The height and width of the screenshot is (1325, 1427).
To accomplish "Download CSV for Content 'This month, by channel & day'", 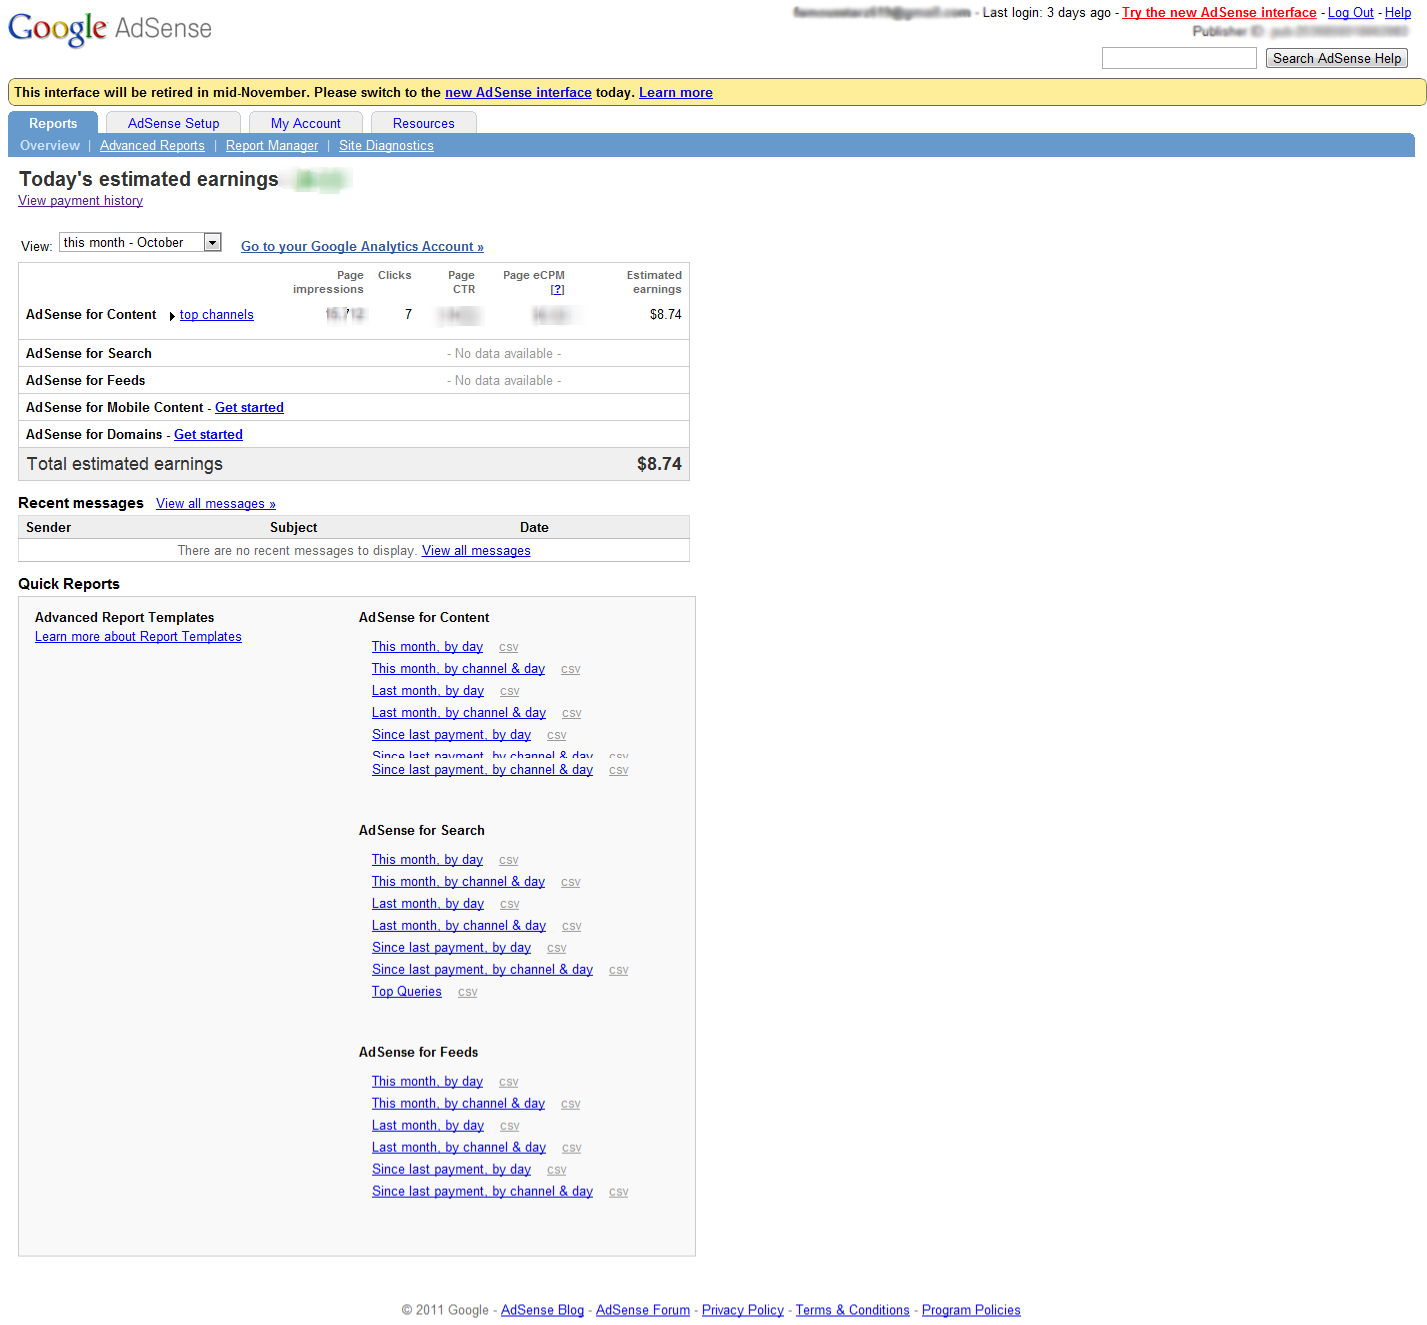I will click(x=570, y=670).
